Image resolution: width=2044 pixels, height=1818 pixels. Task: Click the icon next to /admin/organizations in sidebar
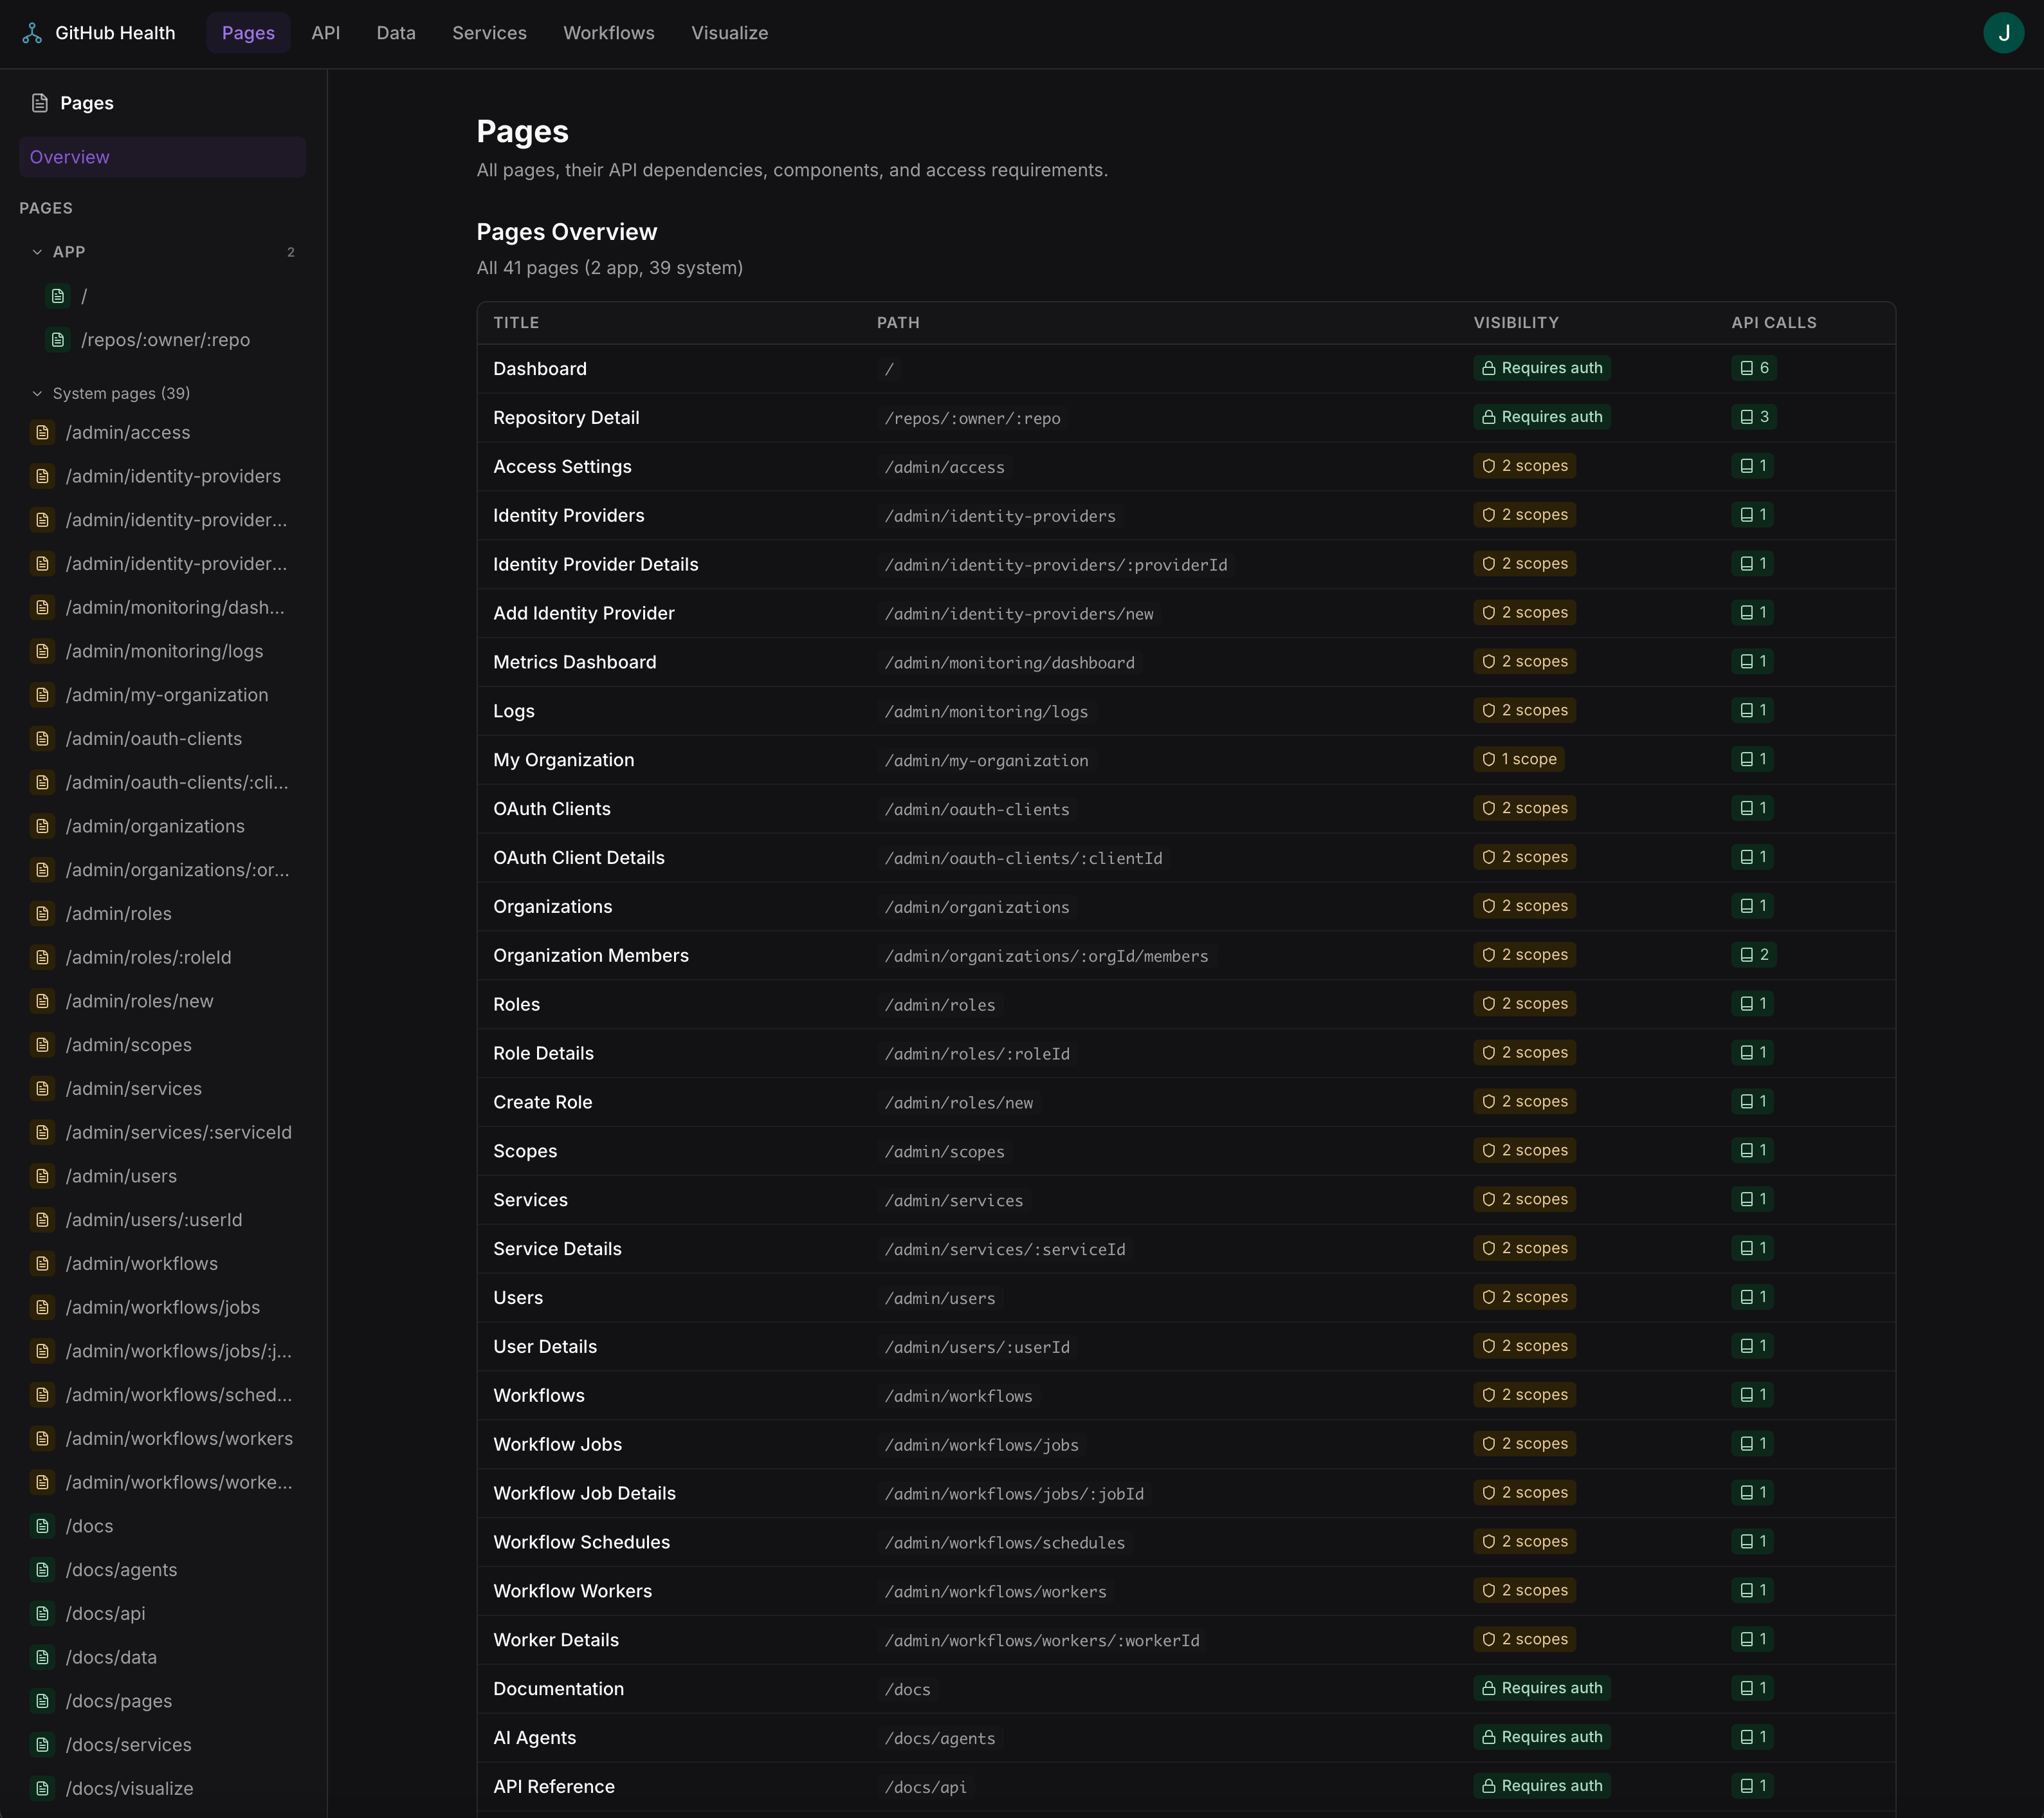[x=42, y=827]
